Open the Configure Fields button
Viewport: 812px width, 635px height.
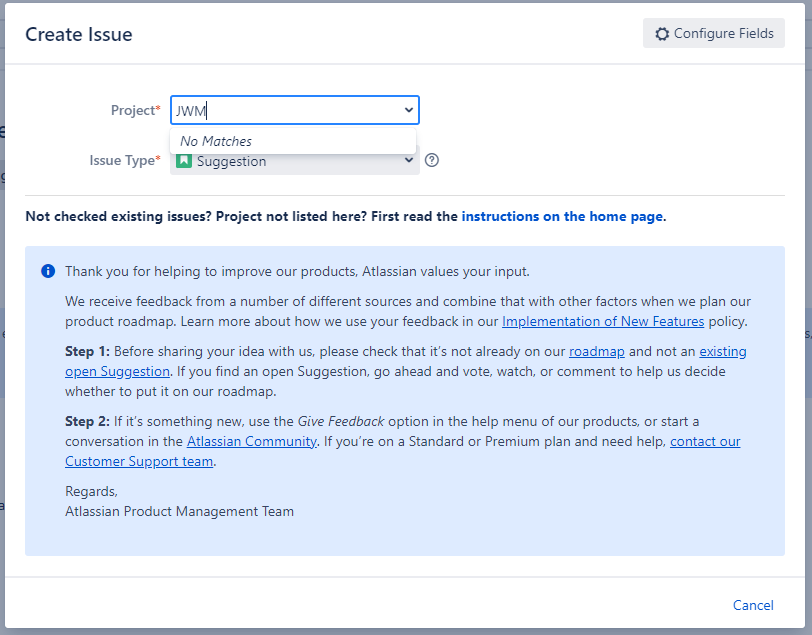pos(714,34)
